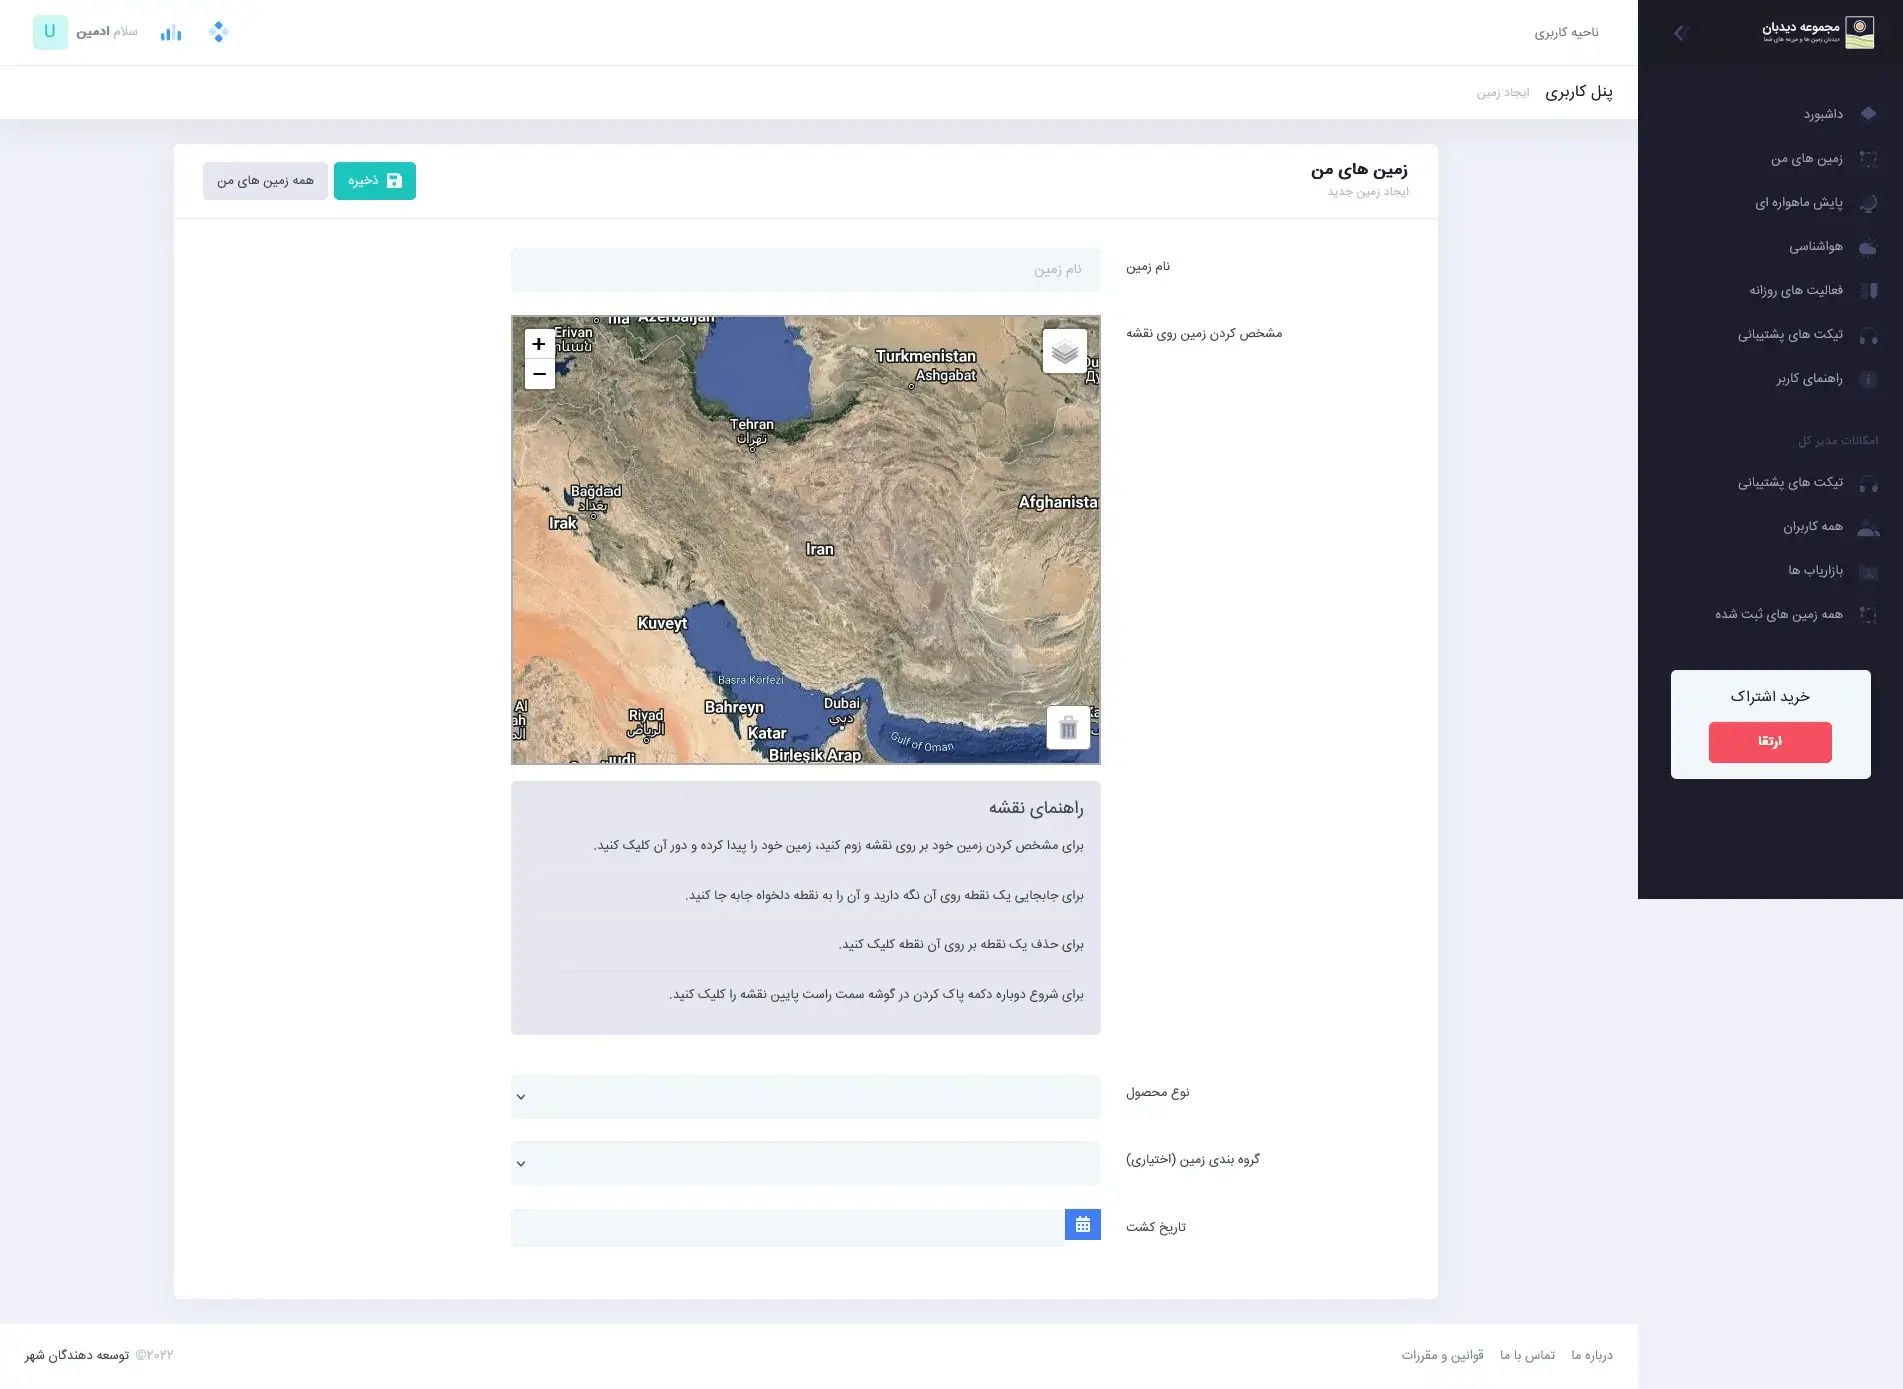
Task: Click the map zoom in plus button
Action: pyautogui.click(x=539, y=344)
